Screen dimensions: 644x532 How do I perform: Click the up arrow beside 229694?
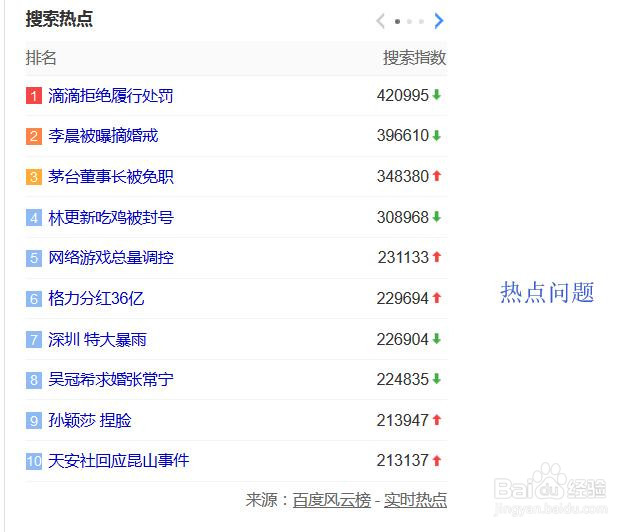point(437,298)
